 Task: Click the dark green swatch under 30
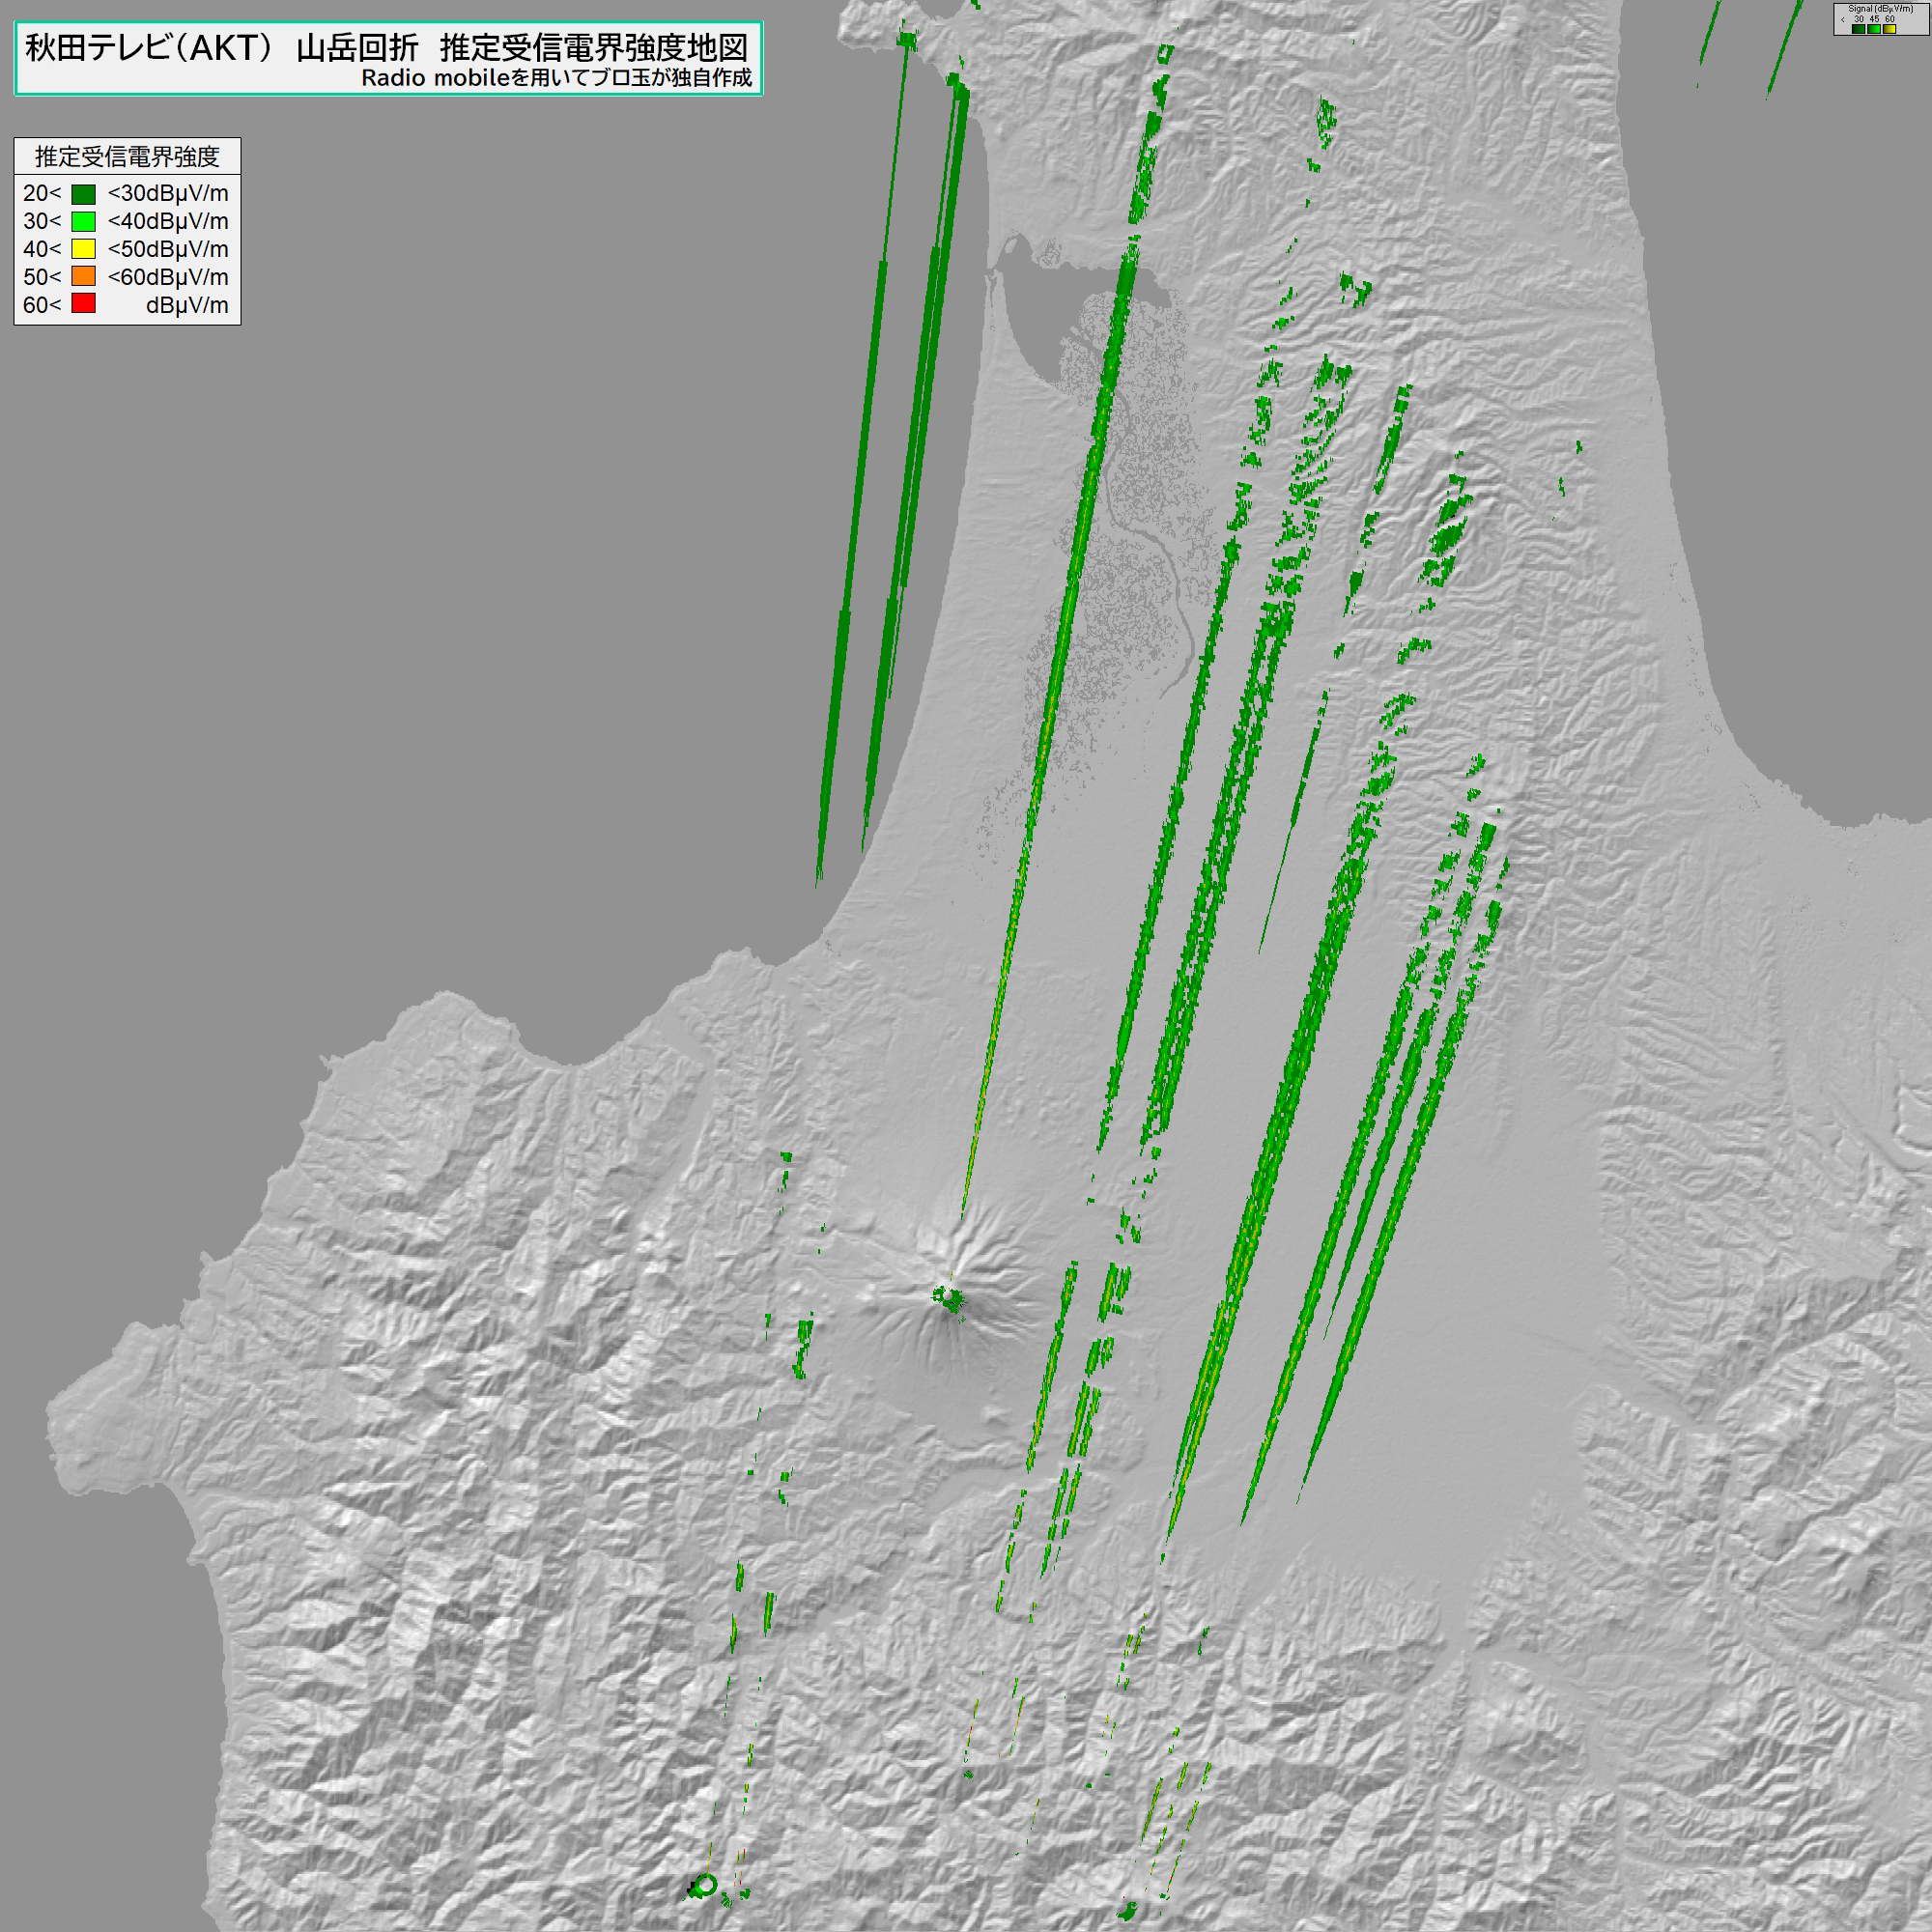click(1859, 29)
